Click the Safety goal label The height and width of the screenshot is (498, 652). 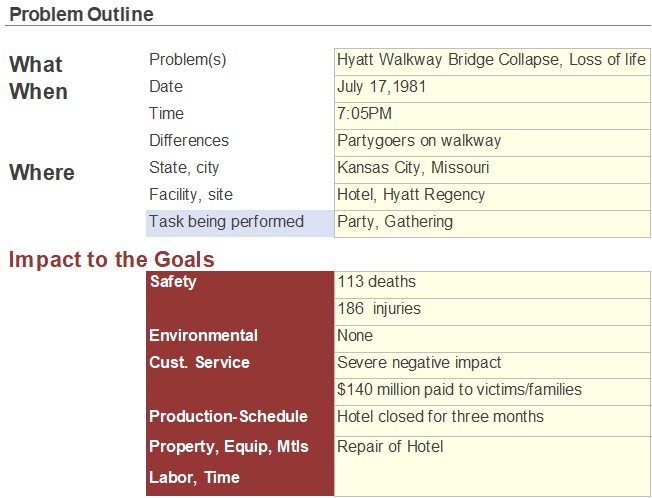coord(173,281)
